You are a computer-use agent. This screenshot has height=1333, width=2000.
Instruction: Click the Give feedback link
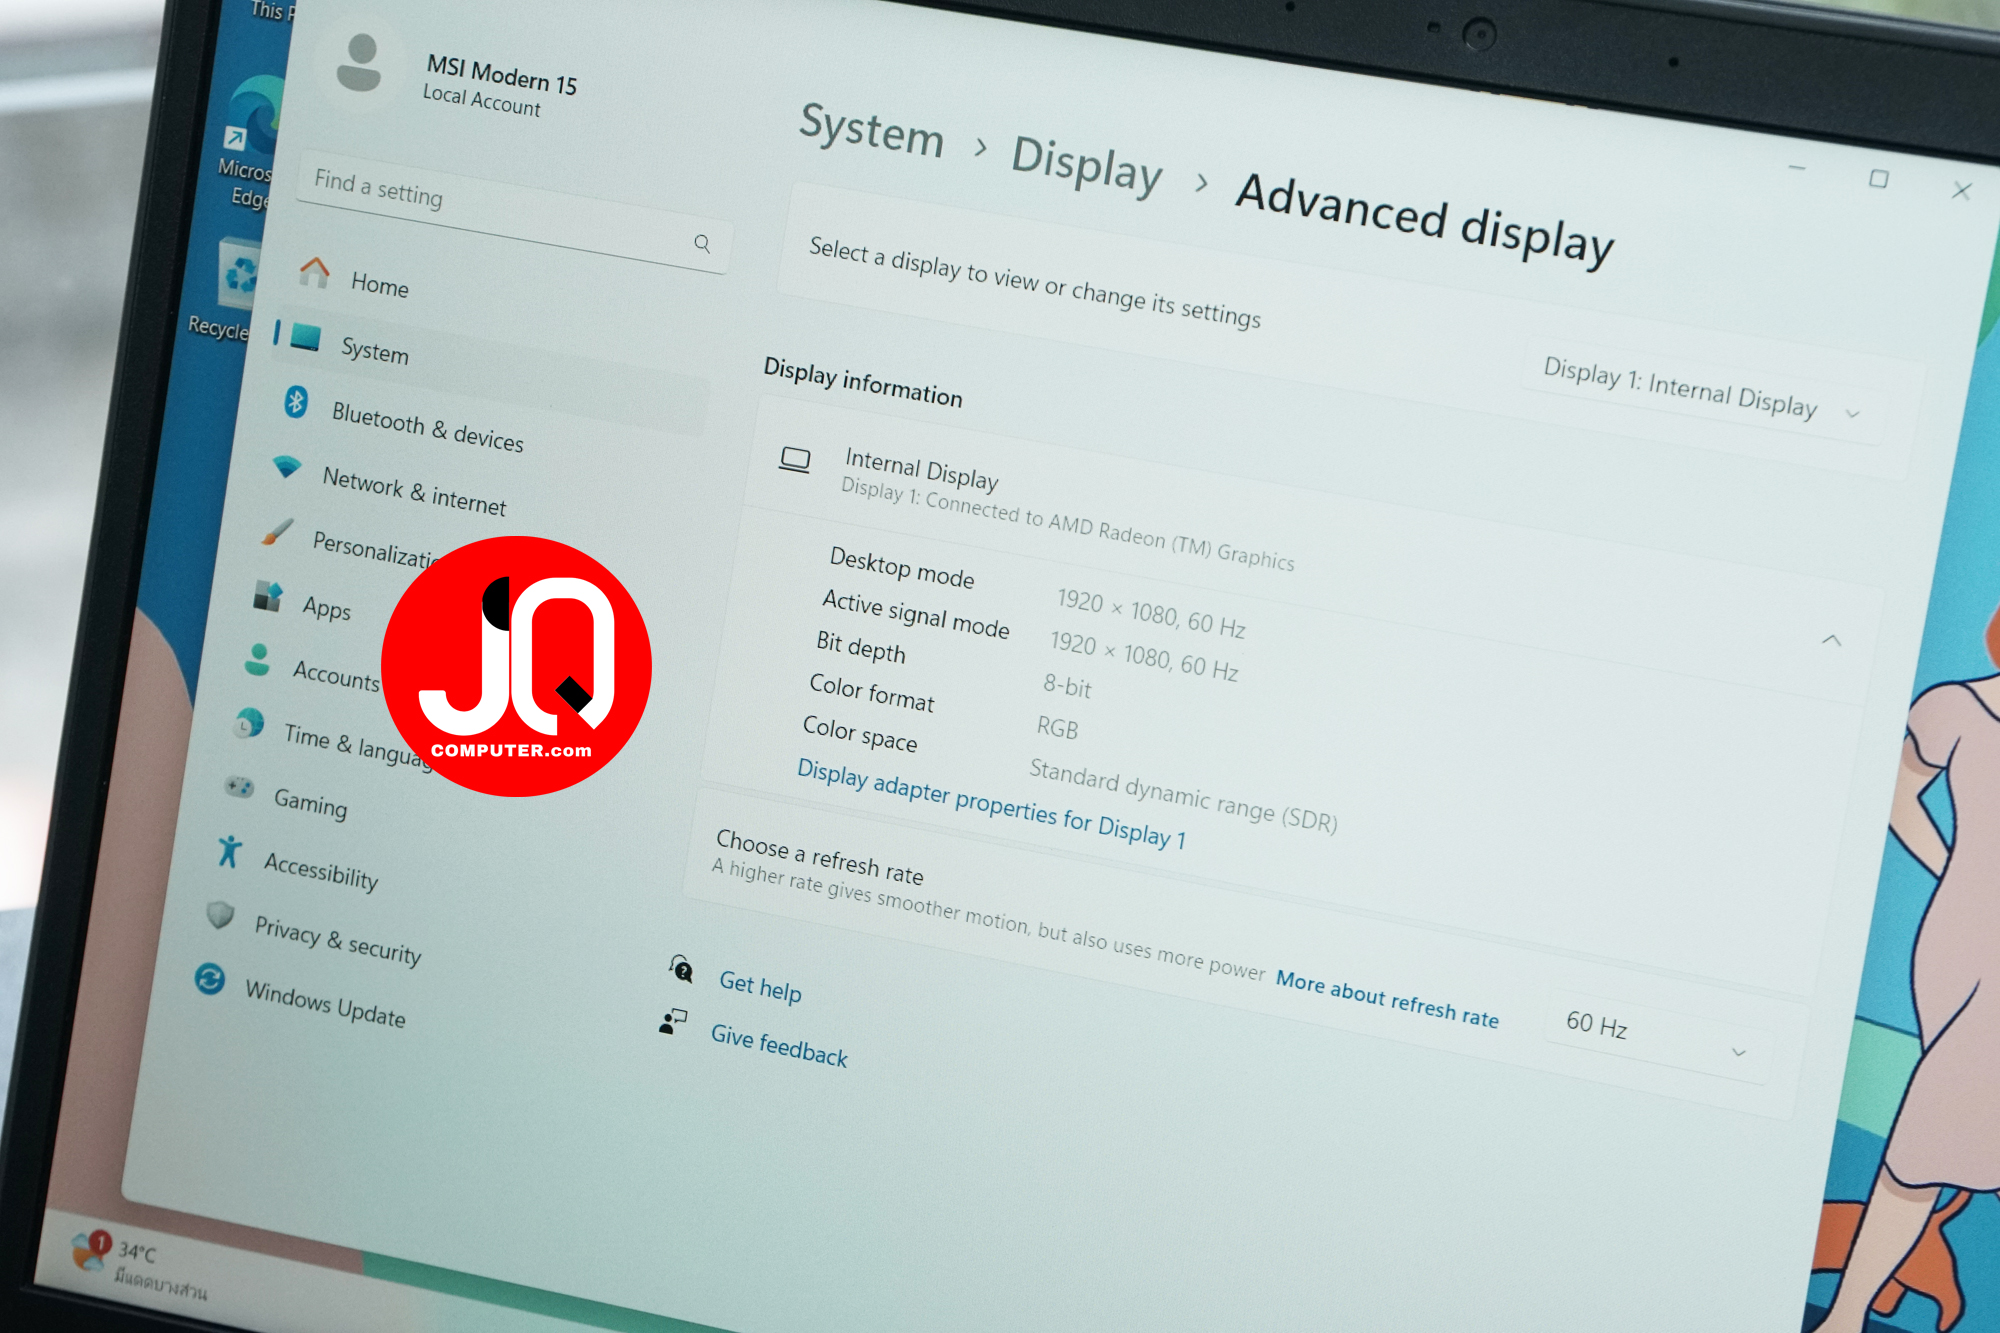point(779,1045)
